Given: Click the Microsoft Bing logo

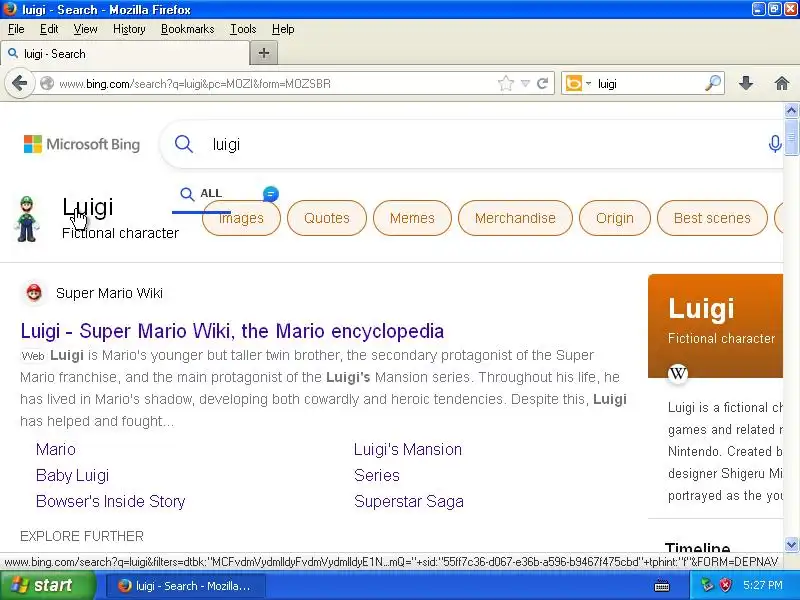Looking at the screenshot, I should [x=82, y=144].
